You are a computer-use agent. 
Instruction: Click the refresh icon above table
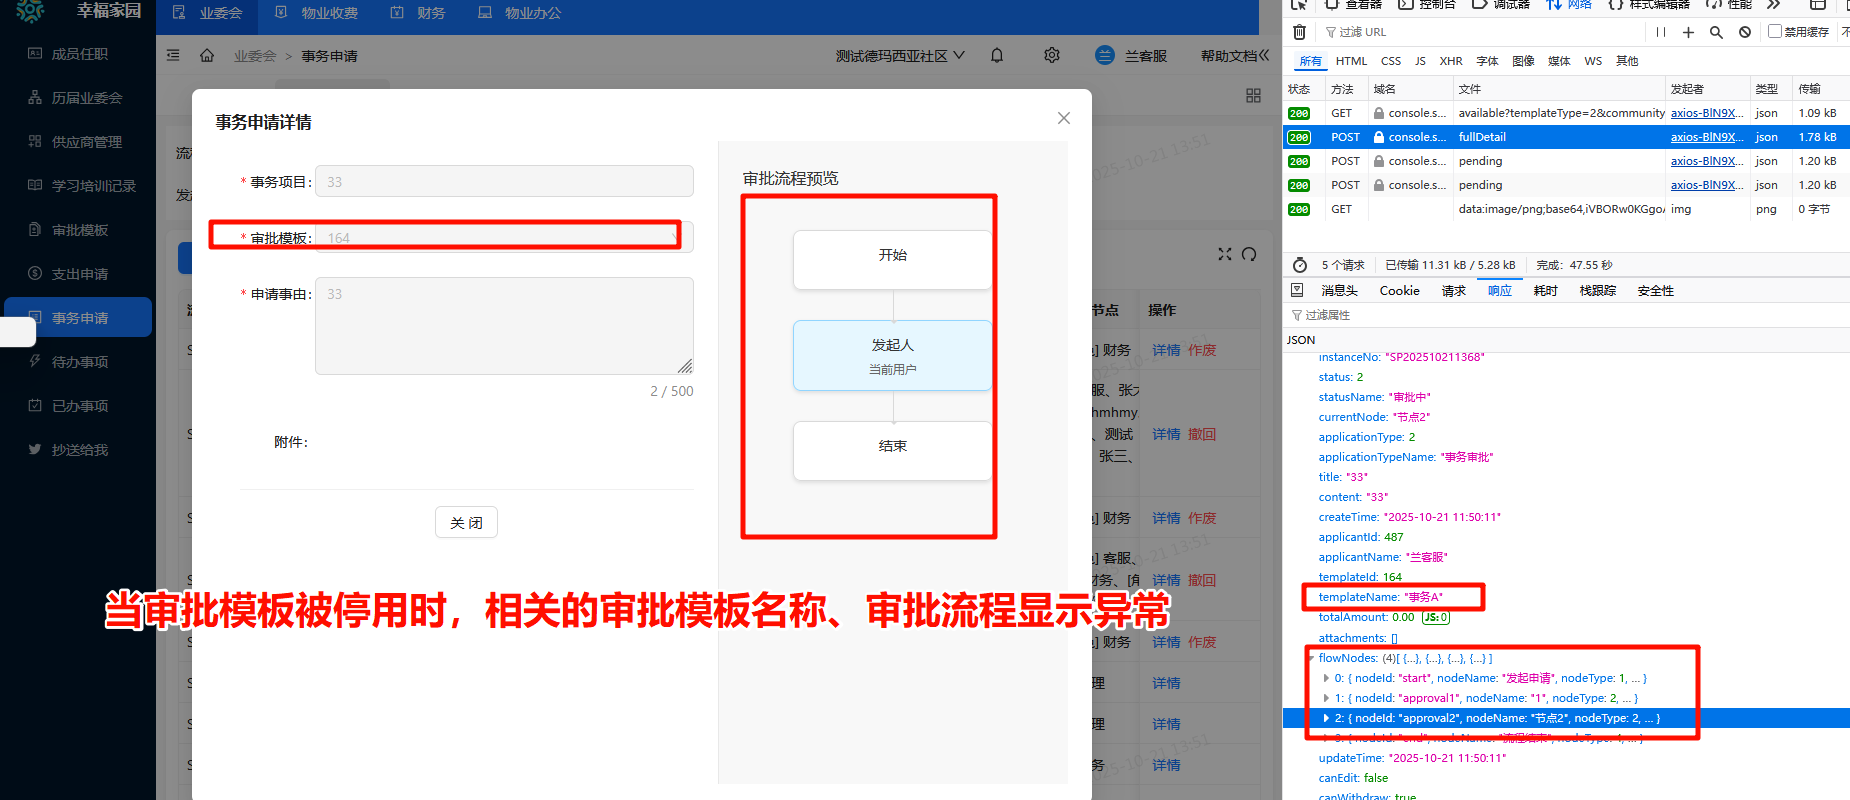pyautogui.click(x=1249, y=254)
